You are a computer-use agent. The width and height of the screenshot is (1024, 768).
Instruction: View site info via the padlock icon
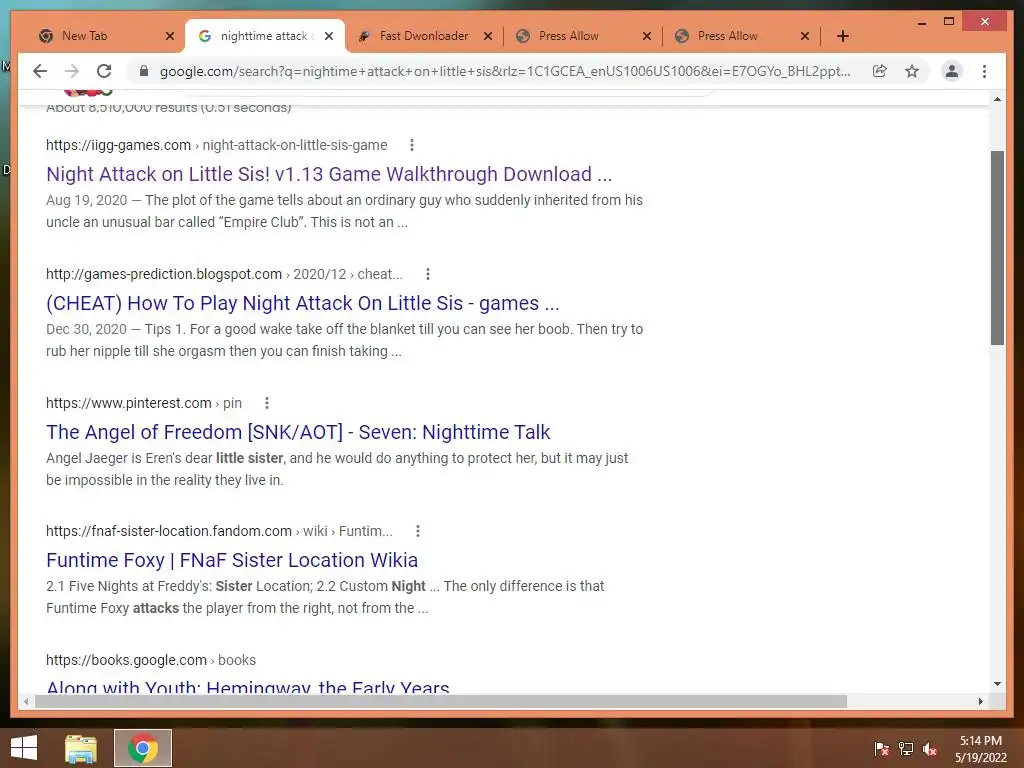[x=144, y=71]
